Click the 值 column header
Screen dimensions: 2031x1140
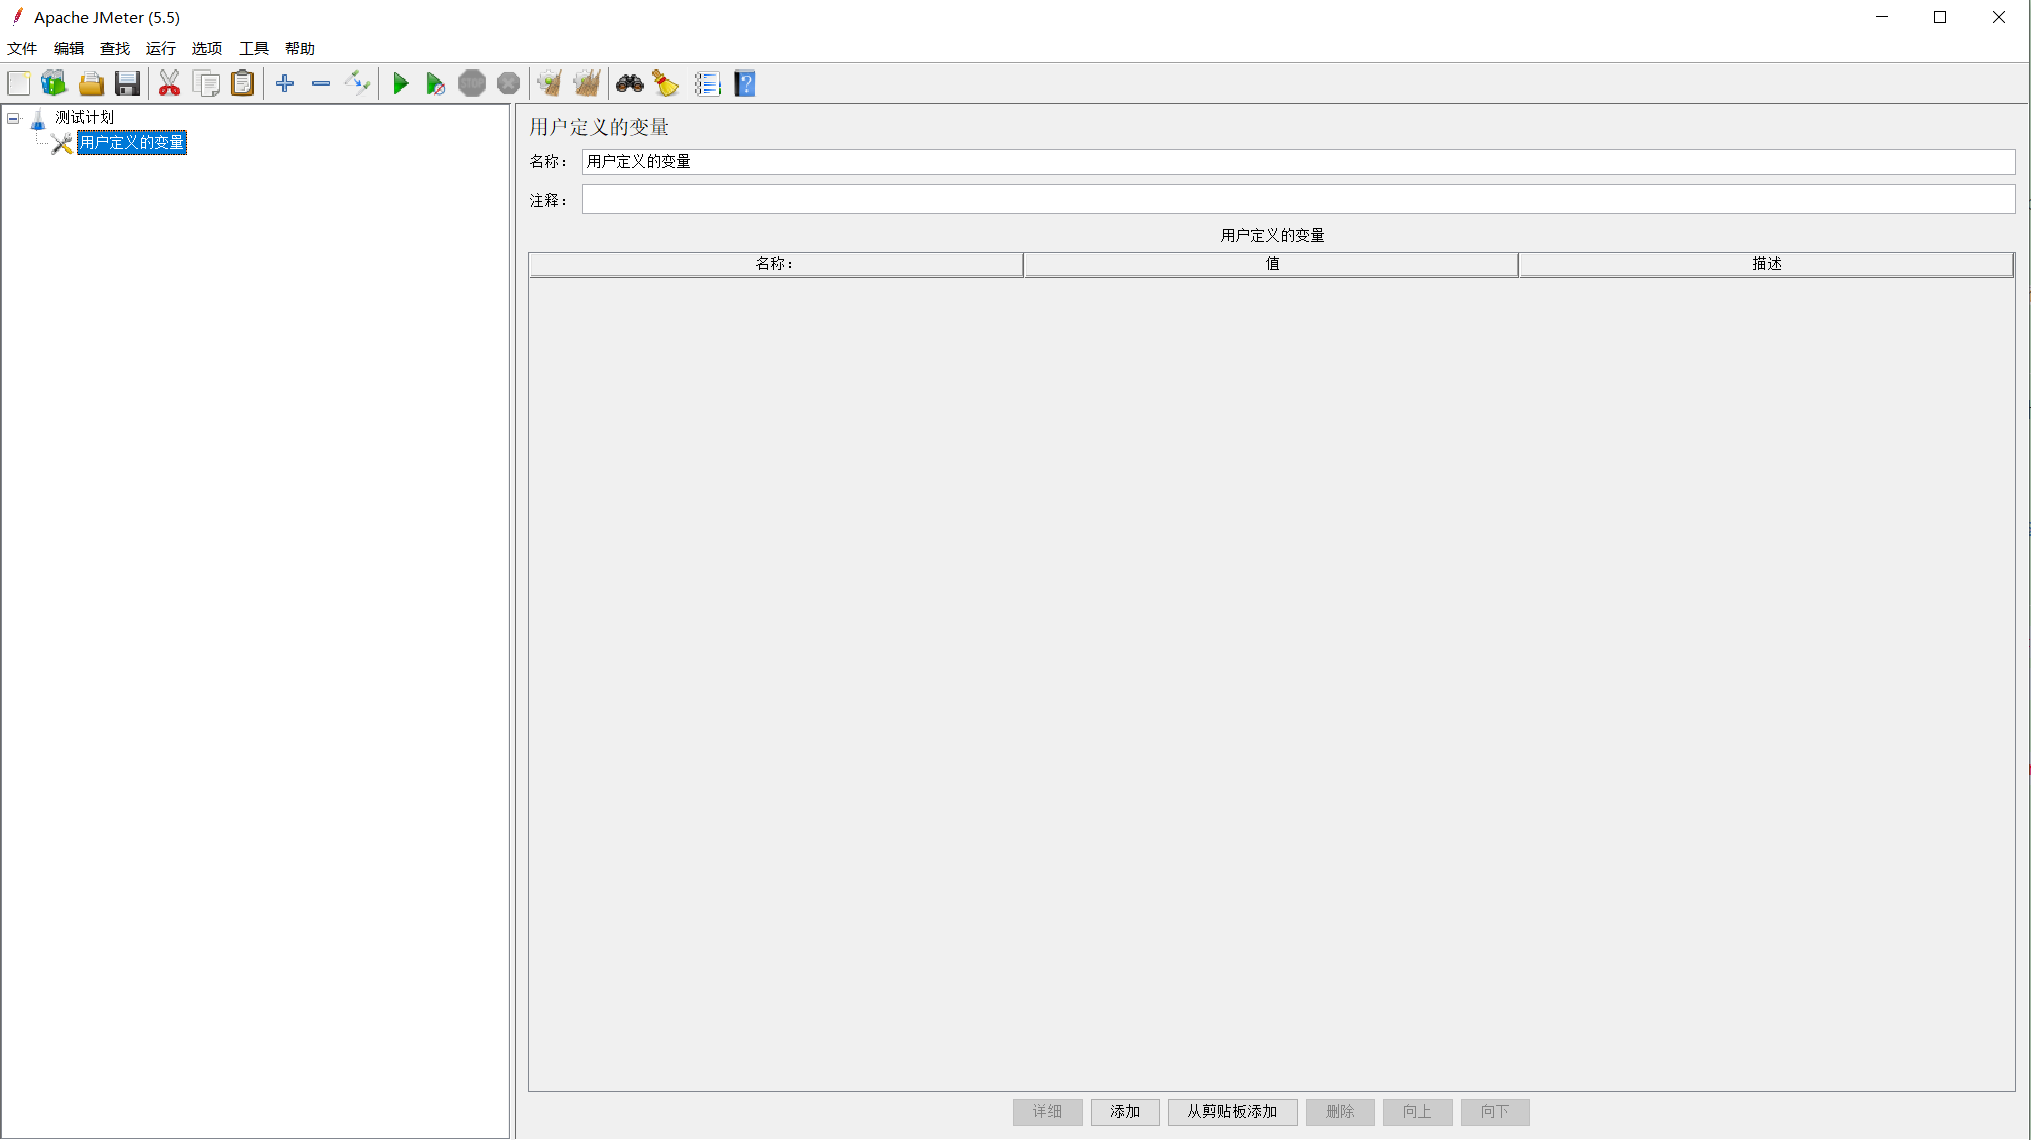click(1271, 264)
